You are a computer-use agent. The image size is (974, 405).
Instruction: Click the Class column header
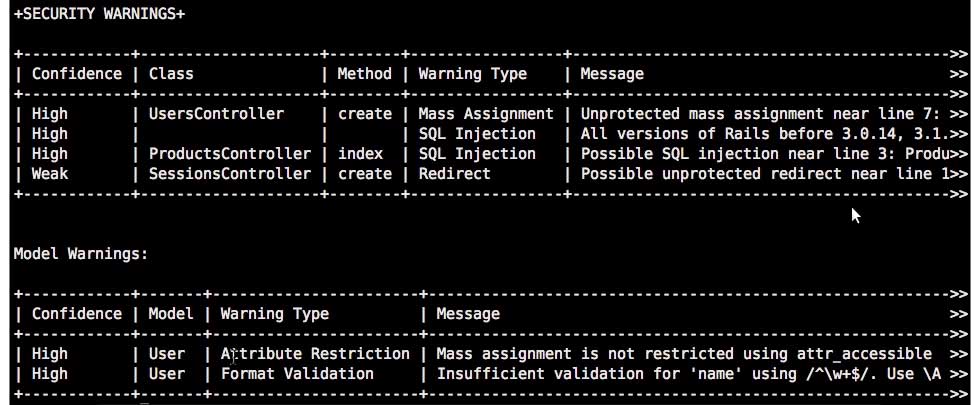(x=171, y=74)
